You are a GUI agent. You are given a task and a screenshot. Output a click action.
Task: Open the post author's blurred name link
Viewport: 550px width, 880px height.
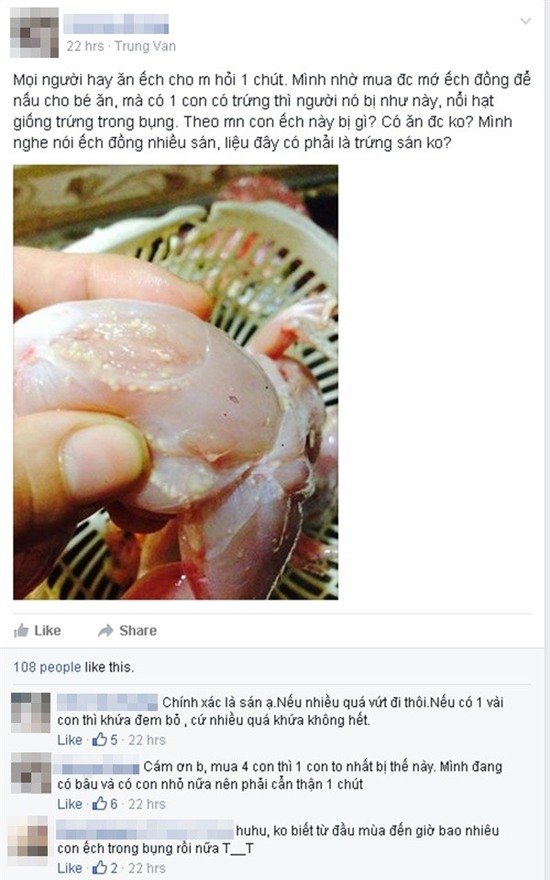(116, 24)
